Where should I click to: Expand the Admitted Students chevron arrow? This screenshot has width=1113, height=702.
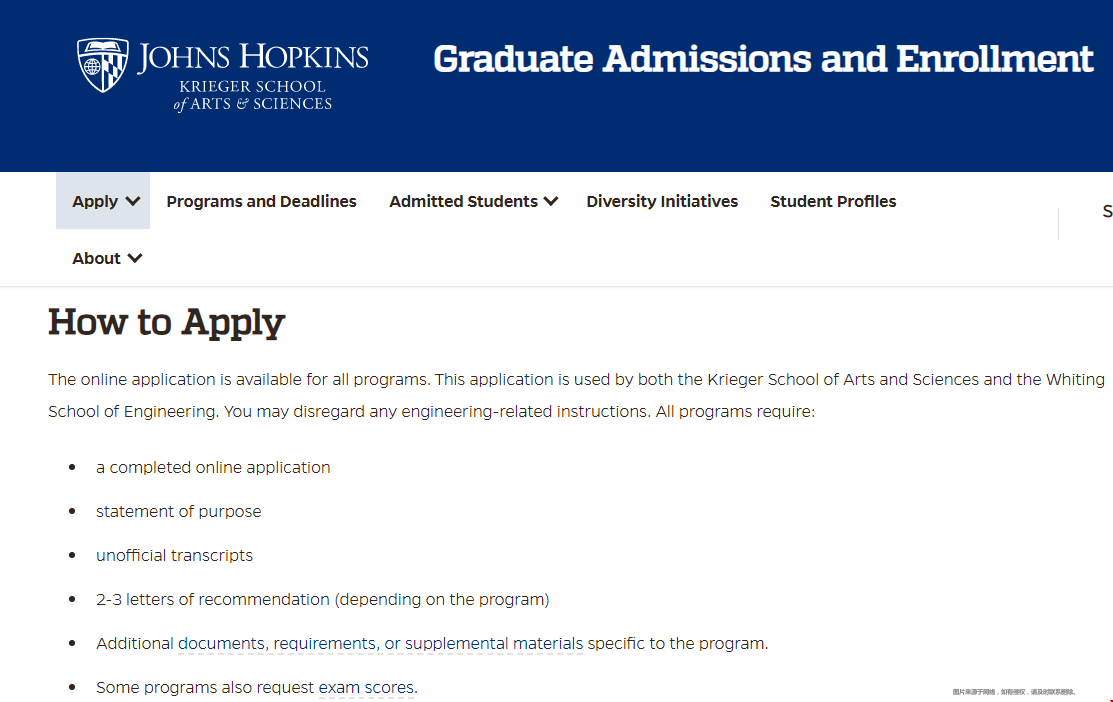coord(551,202)
